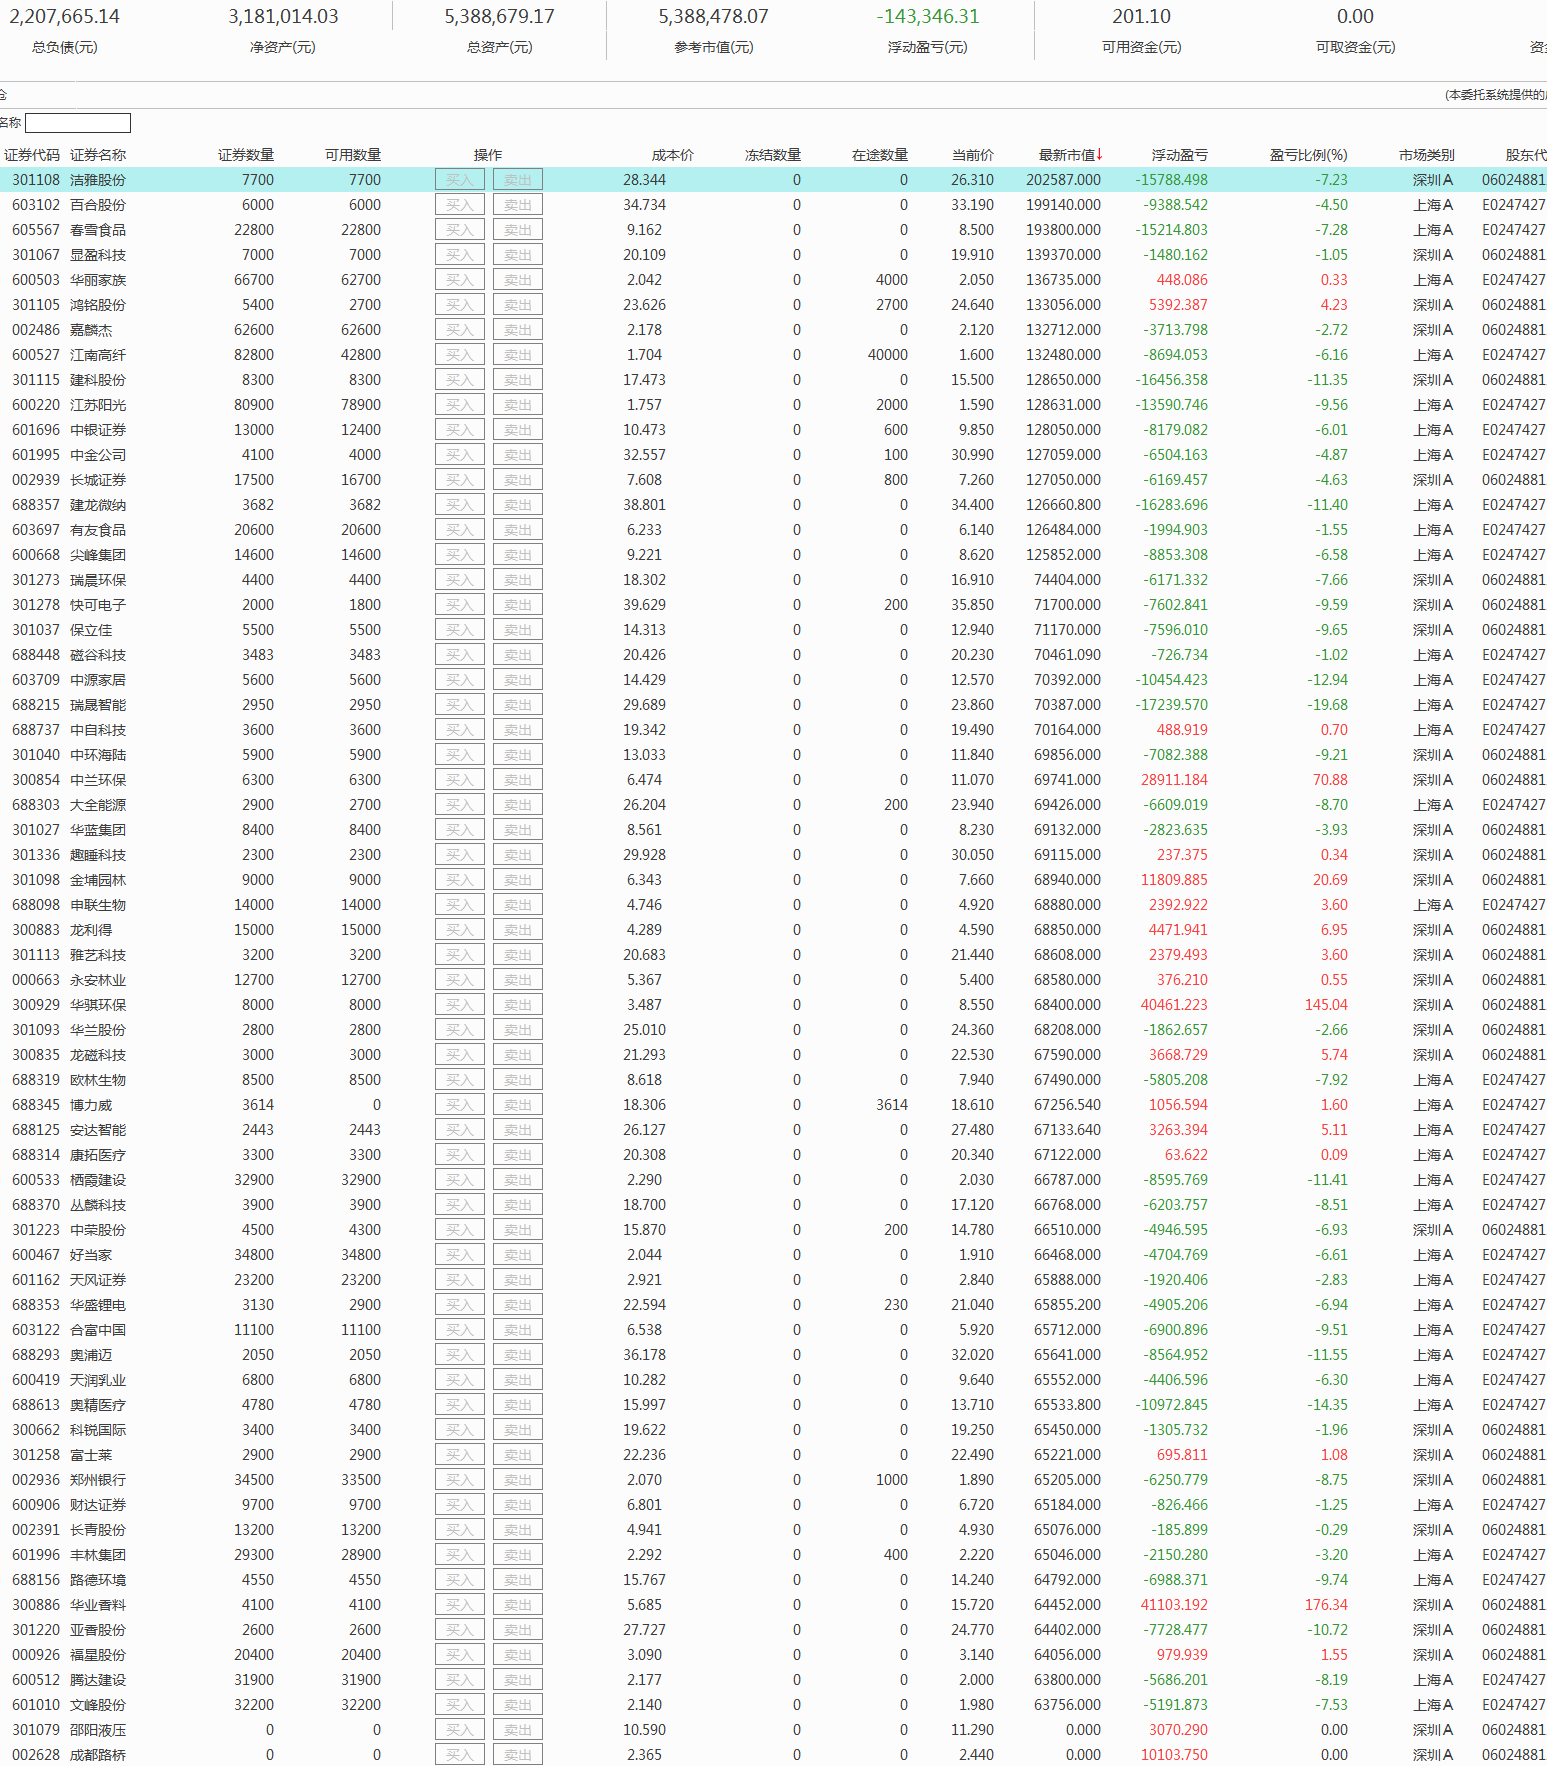The image size is (1547, 1766).
Task: Click stock code 688448 磁谷科技
Action: coord(36,655)
